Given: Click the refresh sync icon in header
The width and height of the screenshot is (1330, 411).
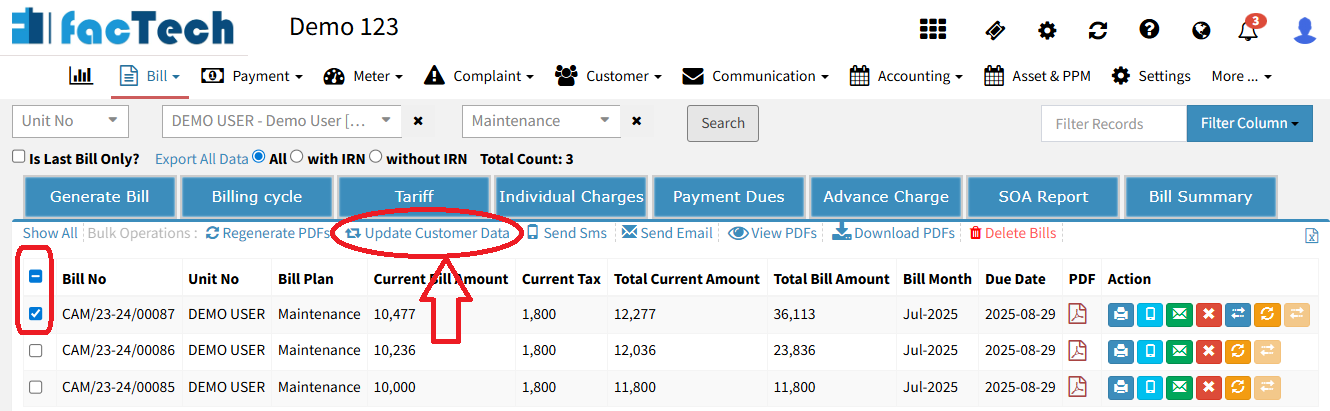Looking at the screenshot, I should (1098, 30).
